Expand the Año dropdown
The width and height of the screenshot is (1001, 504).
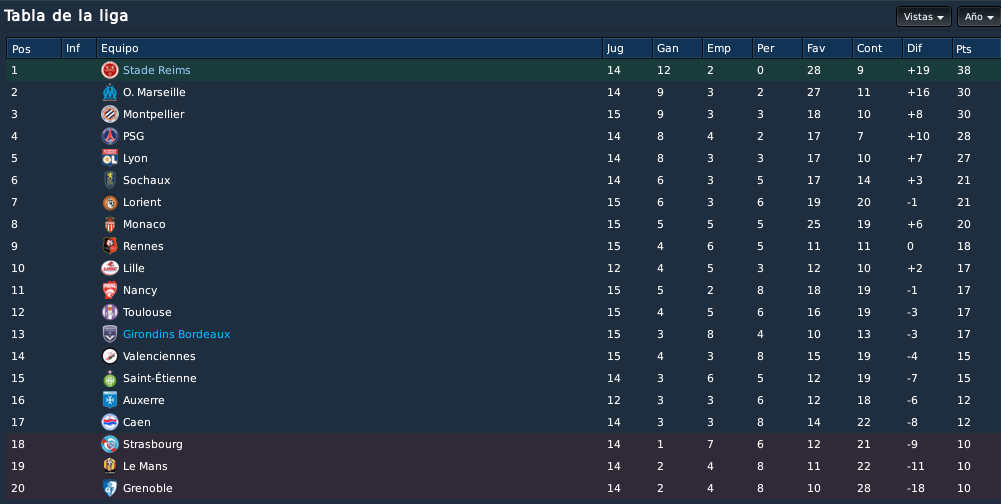tap(979, 17)
